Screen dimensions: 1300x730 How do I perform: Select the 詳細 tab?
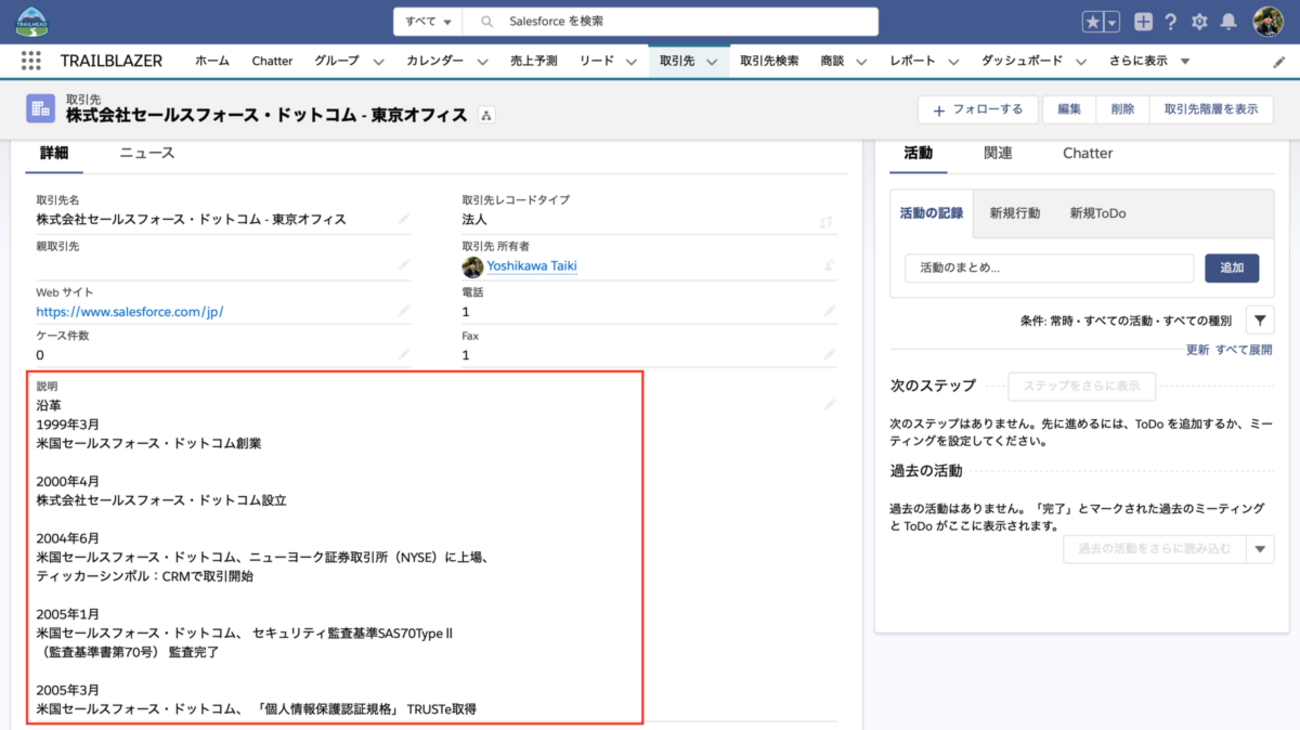[54, 153]
